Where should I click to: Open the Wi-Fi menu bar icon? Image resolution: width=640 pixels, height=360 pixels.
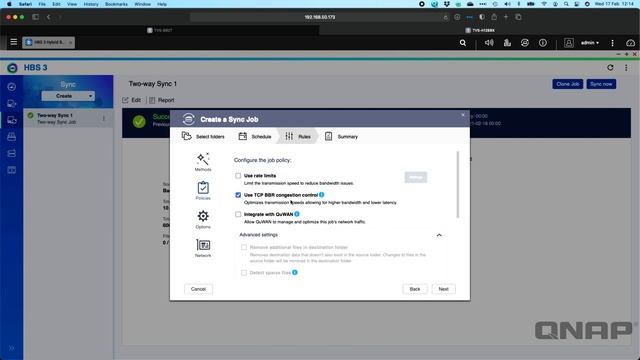pyautogui.click(x=544, y=4)
